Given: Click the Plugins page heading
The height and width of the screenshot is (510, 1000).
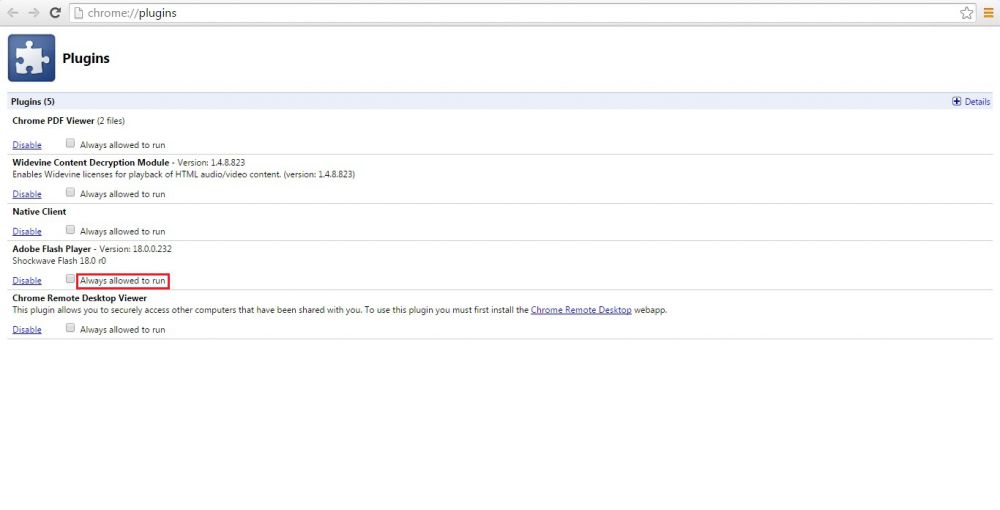Looking at the screenshot, I should click(x=86, y=58).
